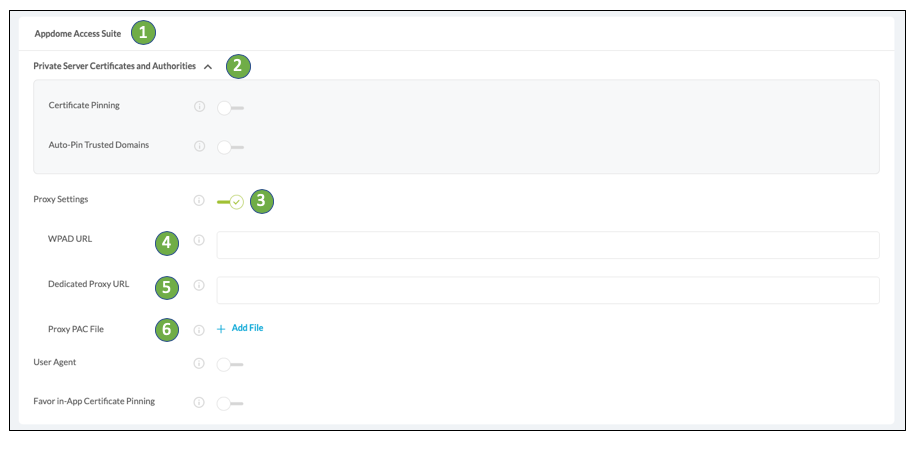Image resolution: width=913 pixels, height=451 pixels.
Task: Click Add File for Proxy PAC
Action: (x=247, y=328)
